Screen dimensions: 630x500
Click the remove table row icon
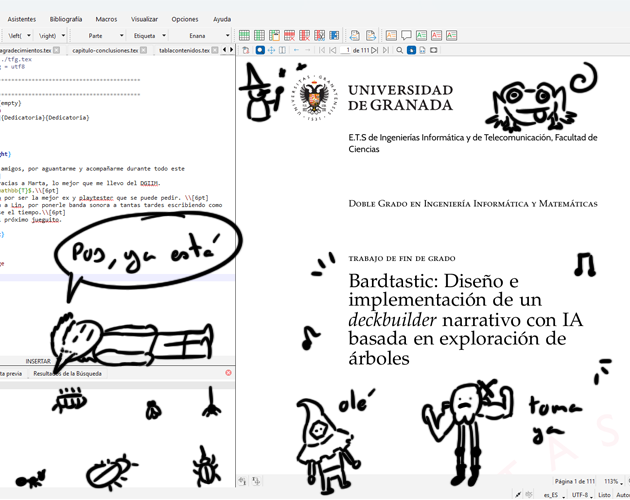(289, 35)
